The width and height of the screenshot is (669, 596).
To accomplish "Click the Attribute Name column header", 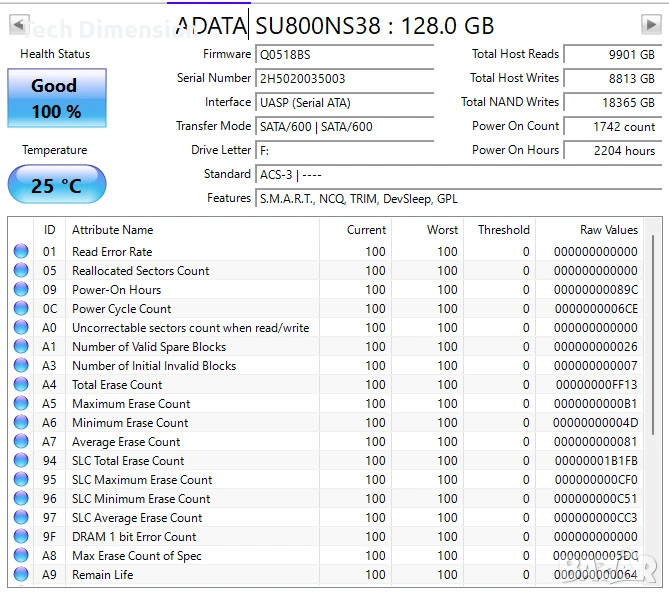I will tap(112, 230).
